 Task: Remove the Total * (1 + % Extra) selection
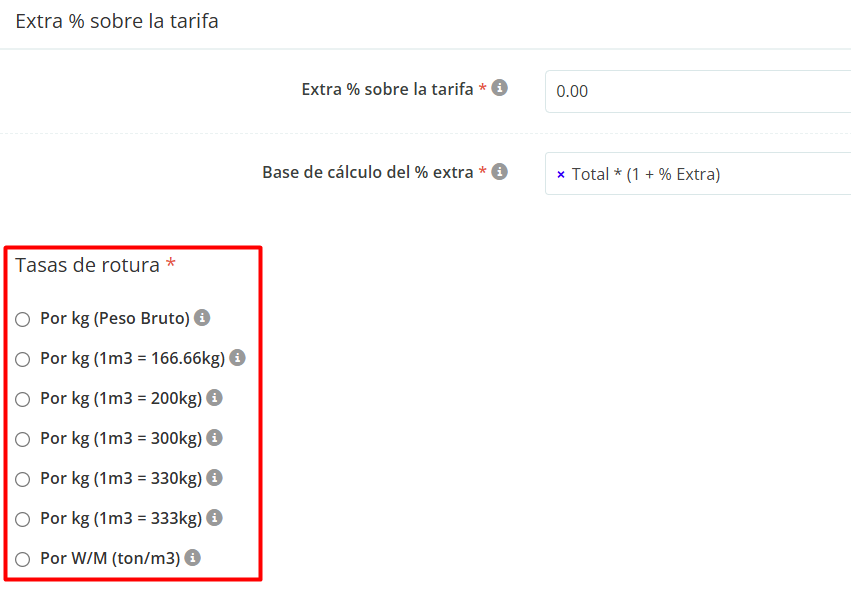tap(561, 175)
